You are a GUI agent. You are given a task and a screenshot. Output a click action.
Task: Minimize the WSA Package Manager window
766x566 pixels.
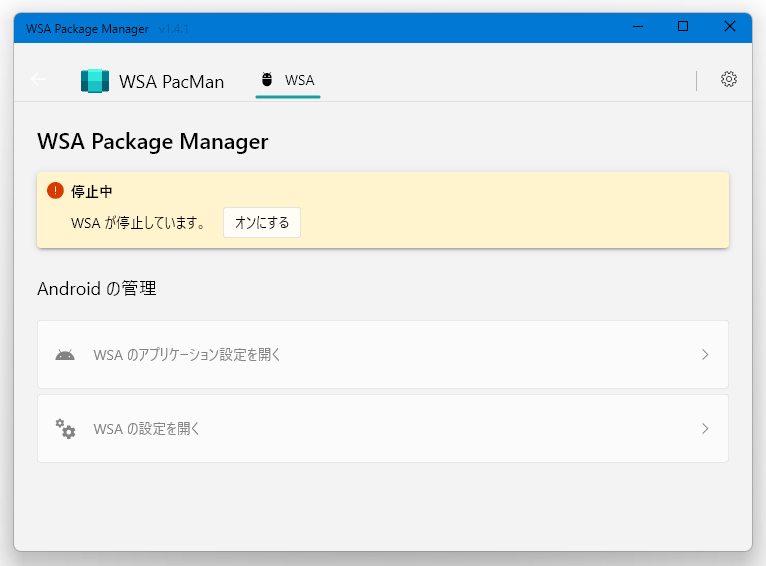coord(638,26)
